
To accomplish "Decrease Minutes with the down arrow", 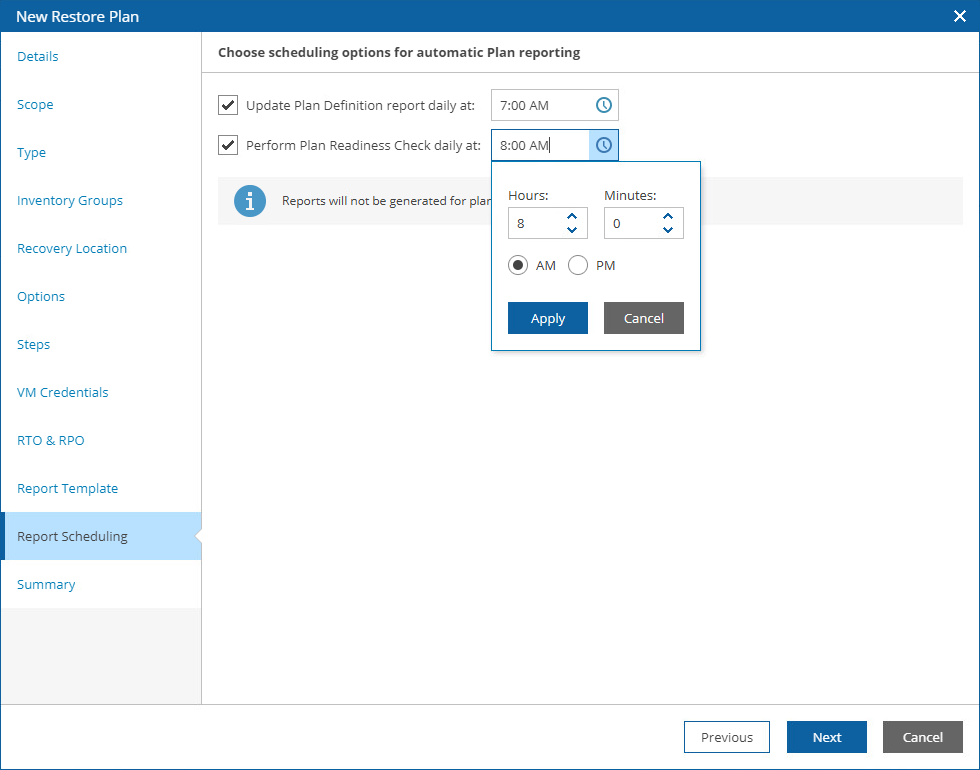I will [x=668, y=230].
